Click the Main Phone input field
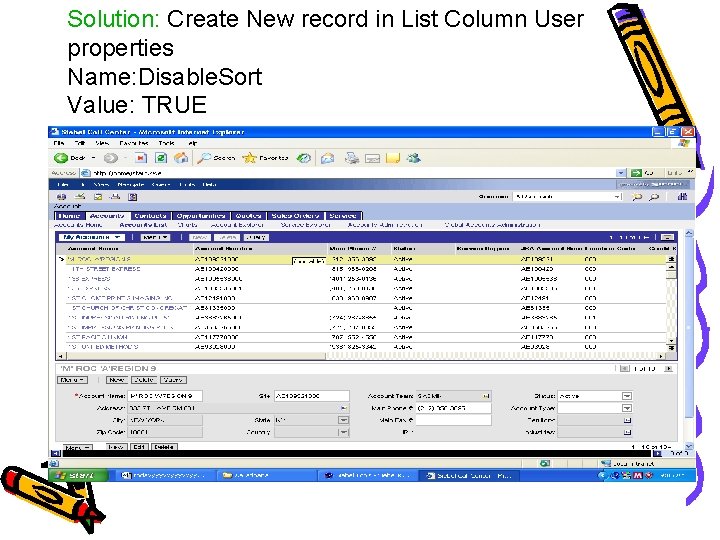 click(x=453, y=408)
